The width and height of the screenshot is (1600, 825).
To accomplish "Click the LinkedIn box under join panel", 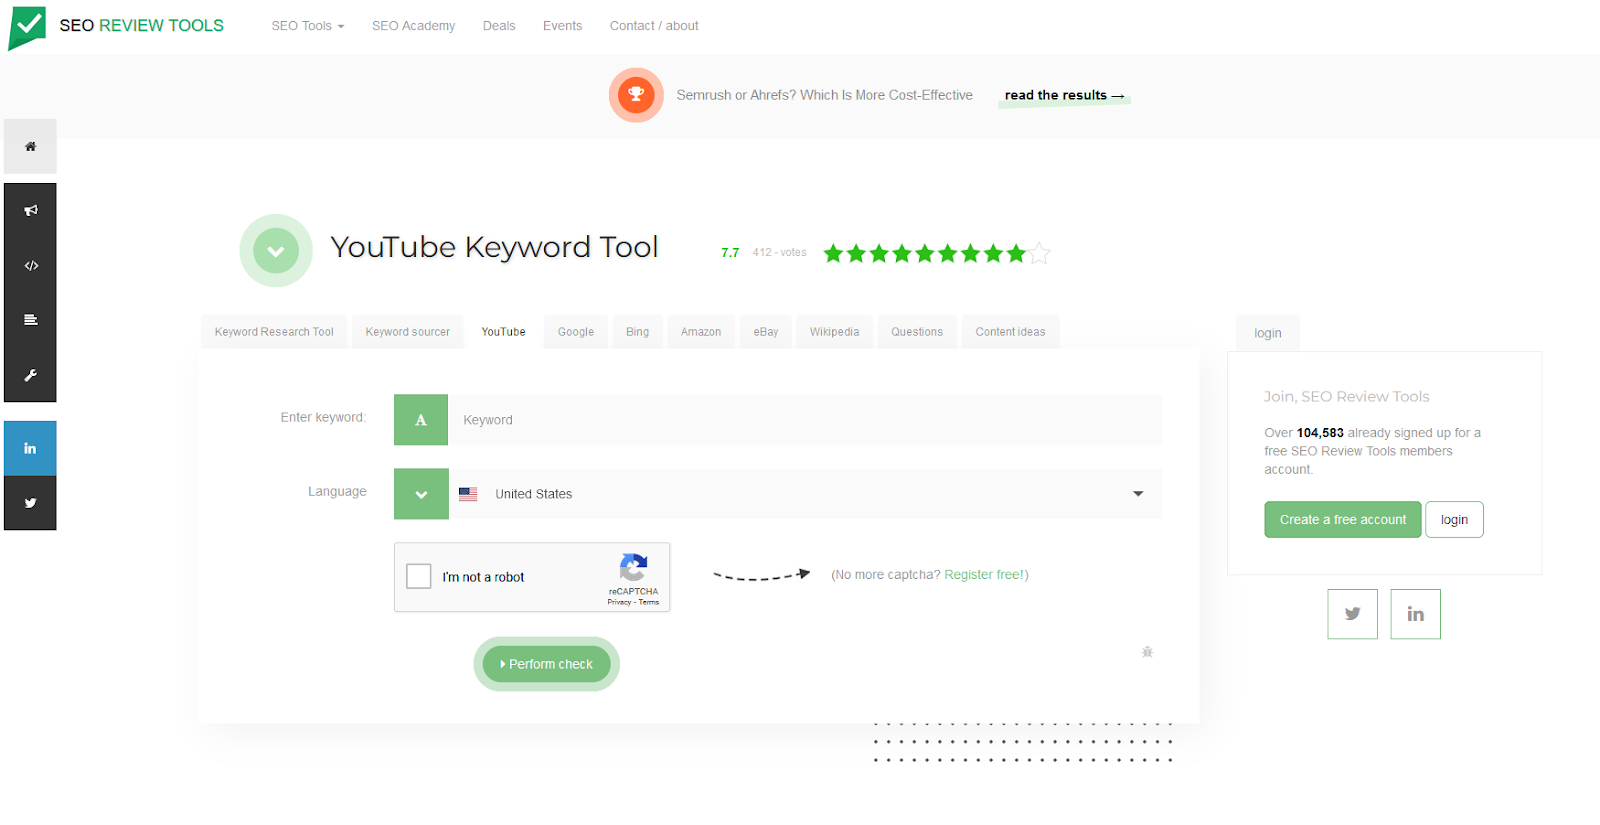I will pyautogui.click(x=1415, y=614).
